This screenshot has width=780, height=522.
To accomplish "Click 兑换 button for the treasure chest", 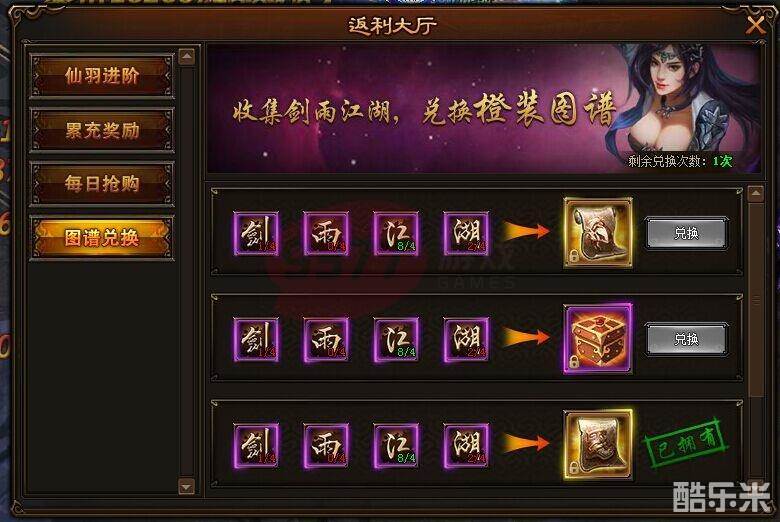I will coord(686,339).
